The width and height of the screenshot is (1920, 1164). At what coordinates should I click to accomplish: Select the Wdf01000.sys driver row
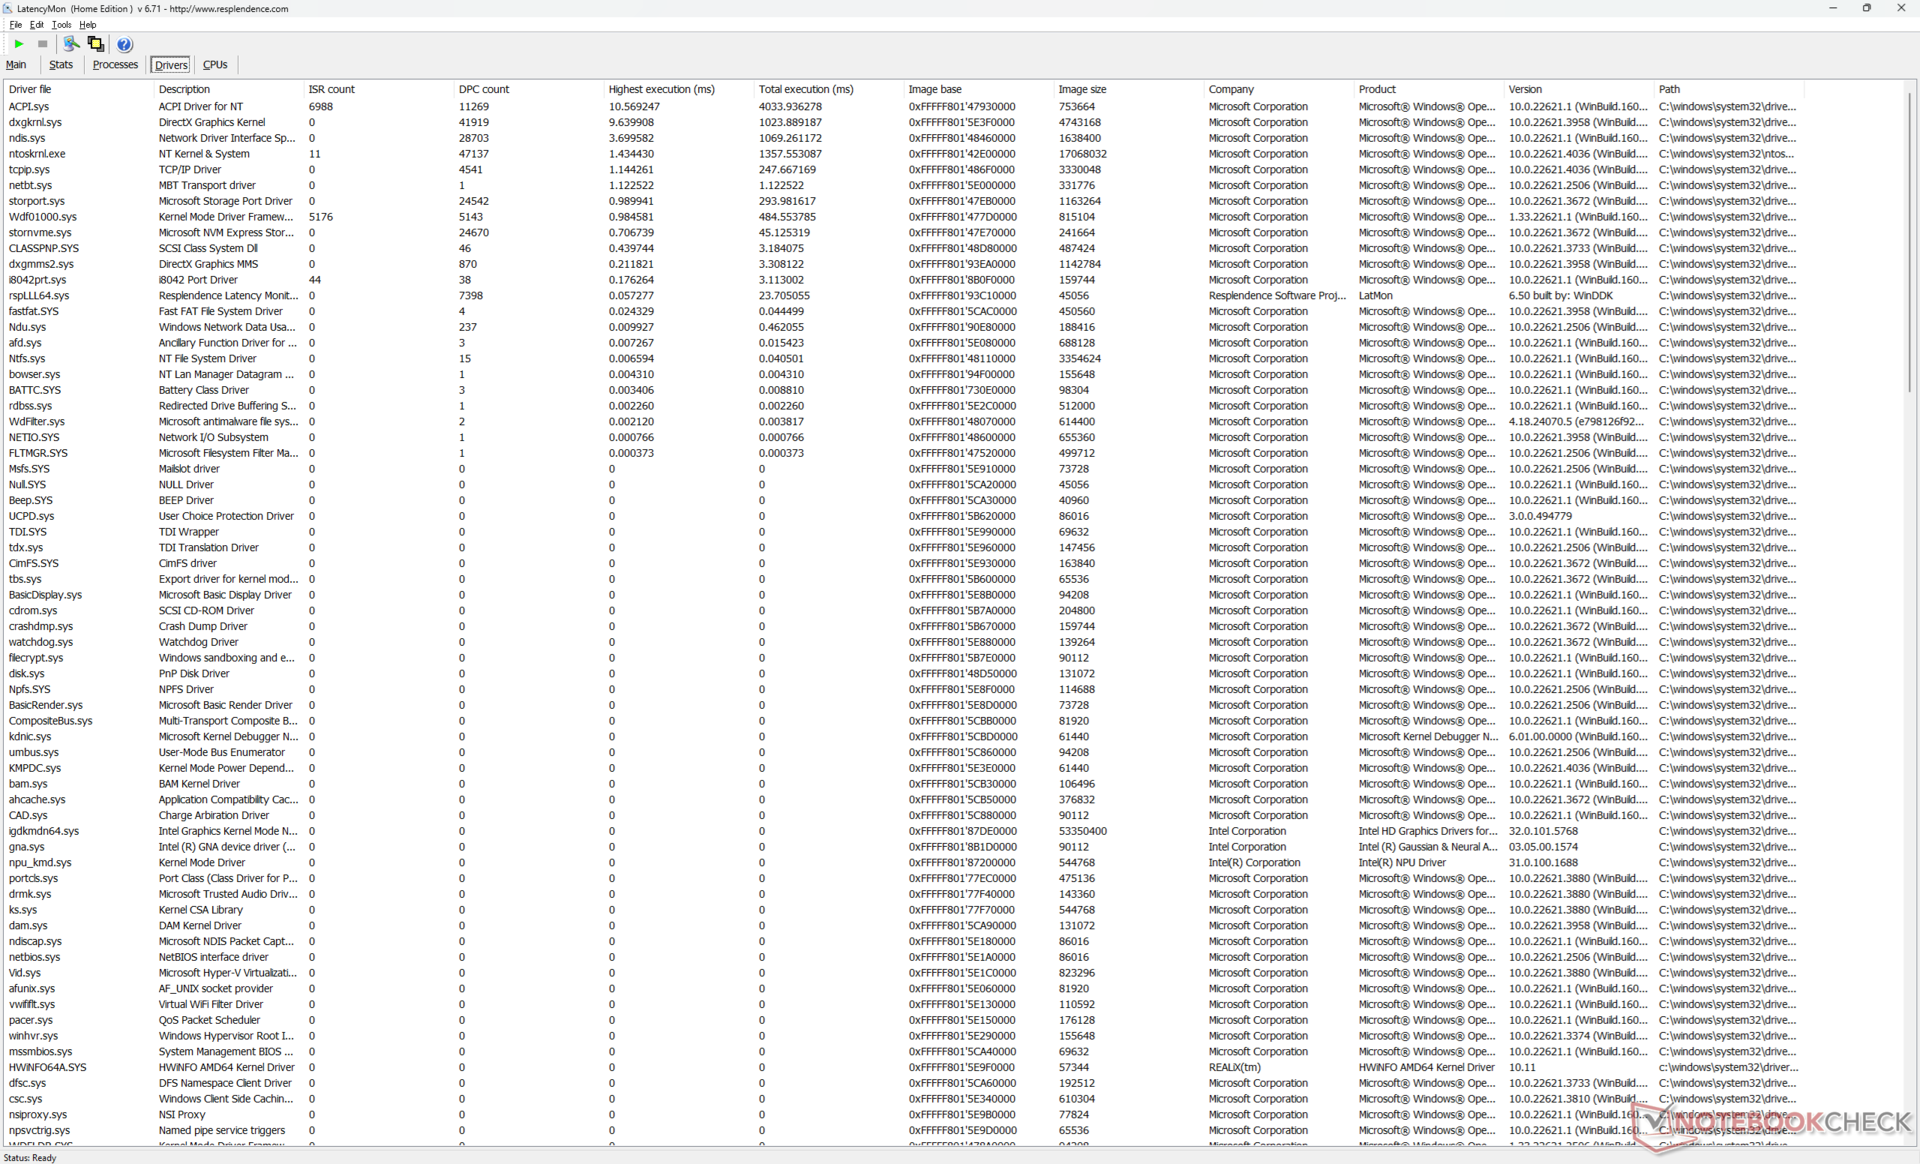click(x=903, y=217)
